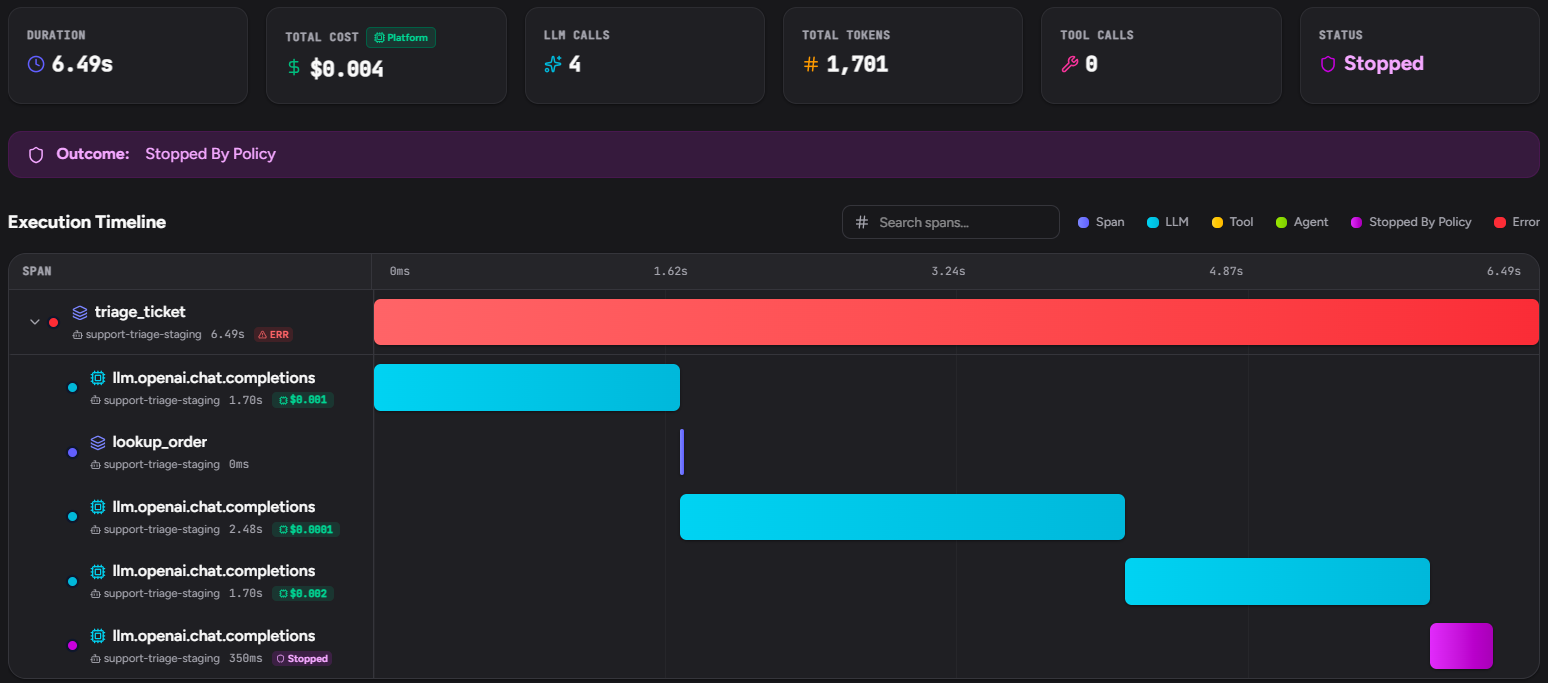Click the sparkle icon beside LLM Calls value
This screenshot has width=1548, height=683.
coord(553,64)
